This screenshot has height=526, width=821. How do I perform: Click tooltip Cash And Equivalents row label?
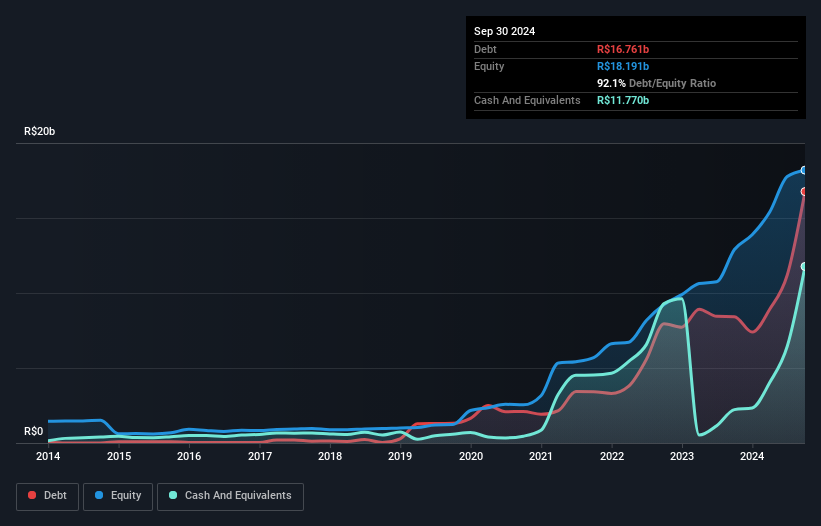click(527, 100)
